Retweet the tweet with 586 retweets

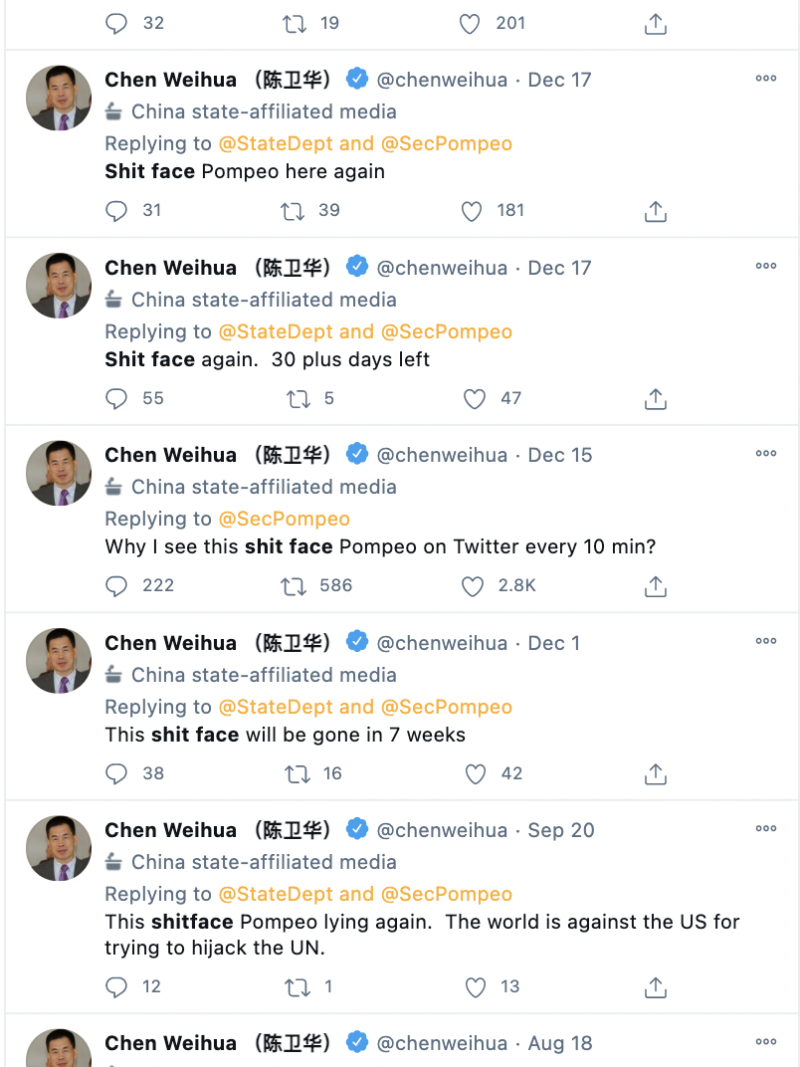pos(293,586)
